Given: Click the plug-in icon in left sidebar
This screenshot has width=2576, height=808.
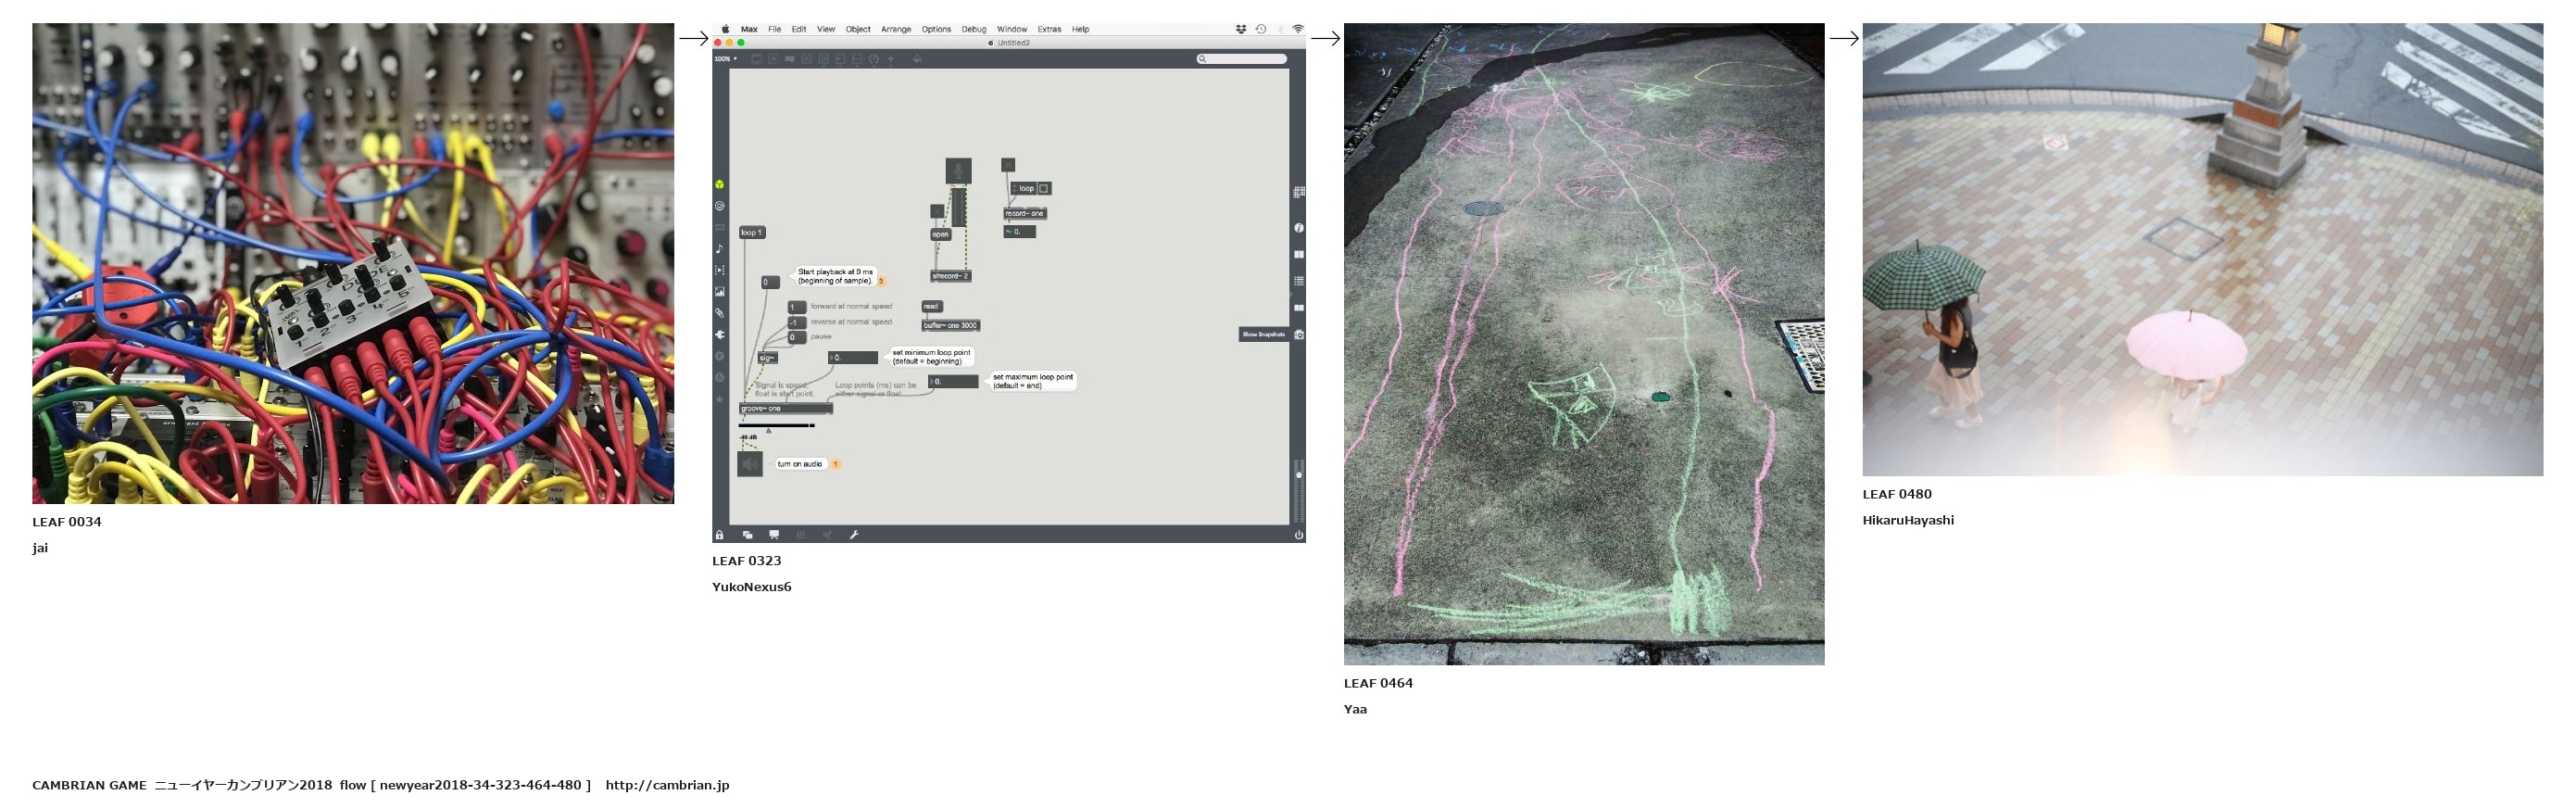Looking at the screenshot, I should point(719,335).
